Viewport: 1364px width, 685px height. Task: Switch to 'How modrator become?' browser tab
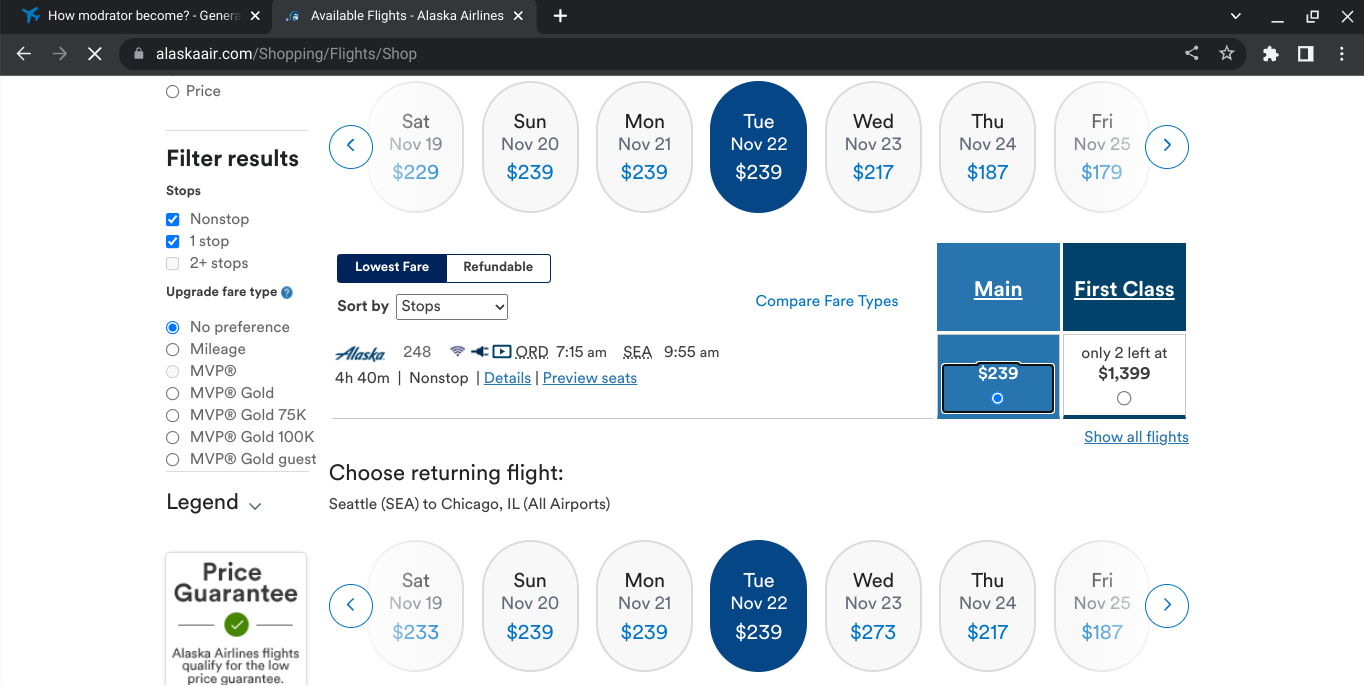point(140,16)
